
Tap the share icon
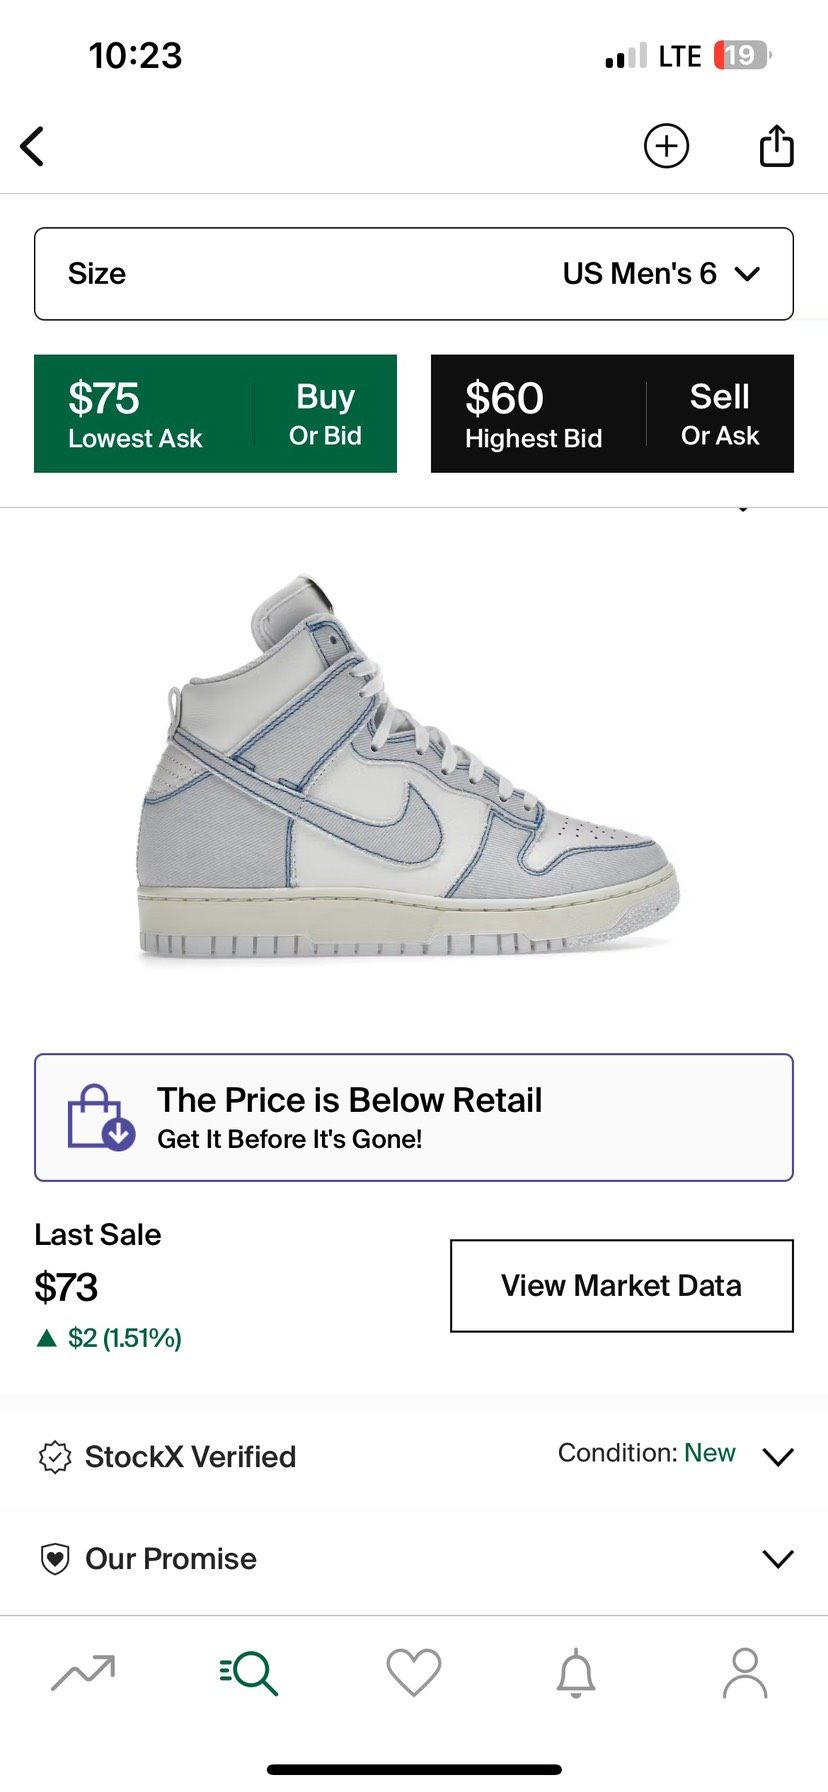pyautogui.click(x=776, y=146)
